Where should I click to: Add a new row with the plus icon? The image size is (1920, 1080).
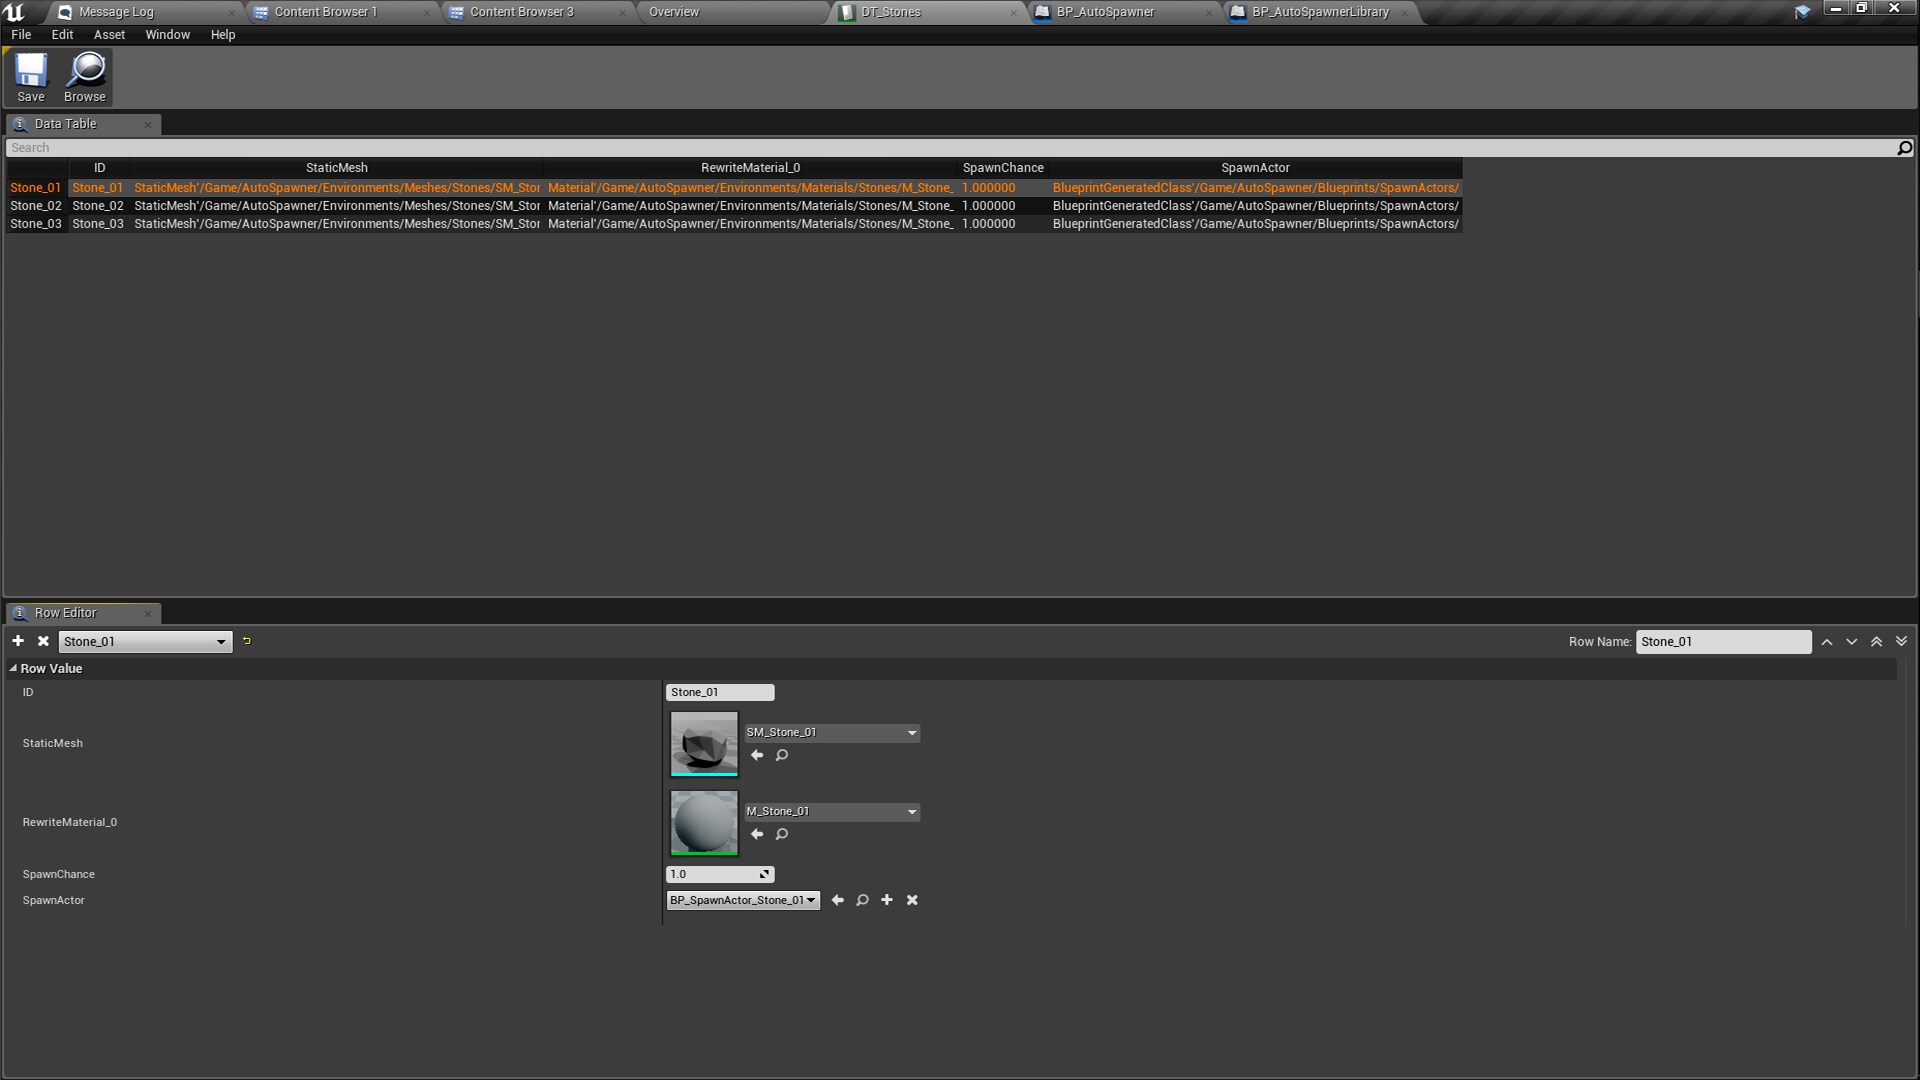point(18,641)
